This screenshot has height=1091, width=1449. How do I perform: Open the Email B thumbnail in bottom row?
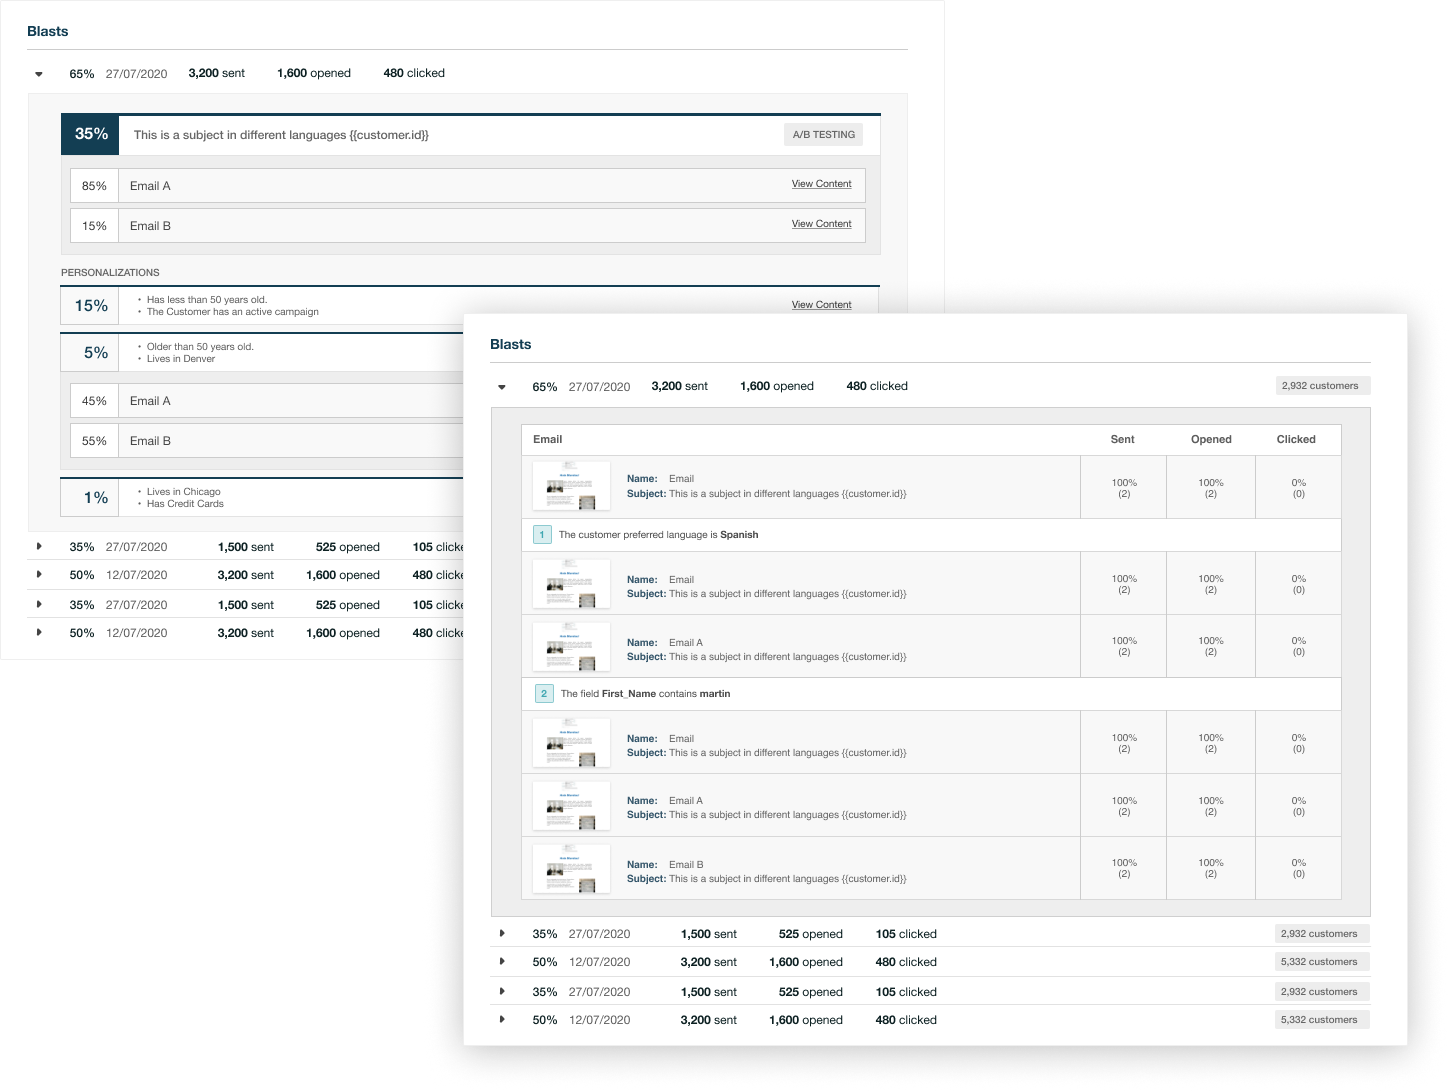pyautogui.click(x=571, y=869)
